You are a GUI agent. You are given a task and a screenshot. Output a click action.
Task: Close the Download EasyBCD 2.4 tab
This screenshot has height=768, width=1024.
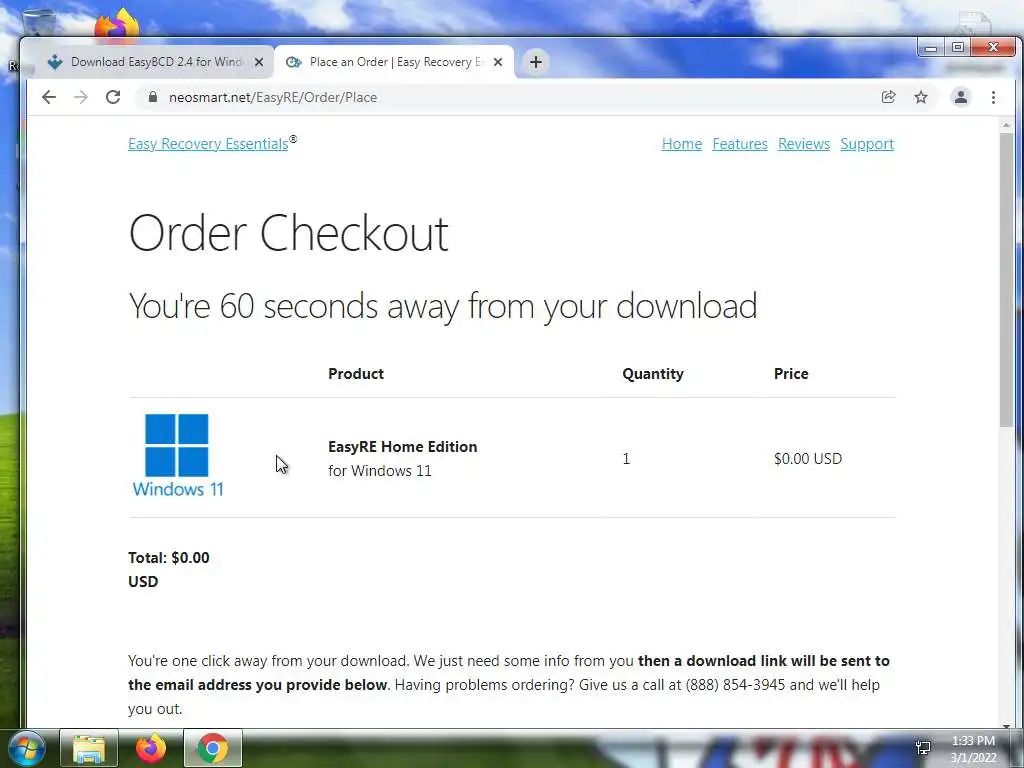(259, 62)
